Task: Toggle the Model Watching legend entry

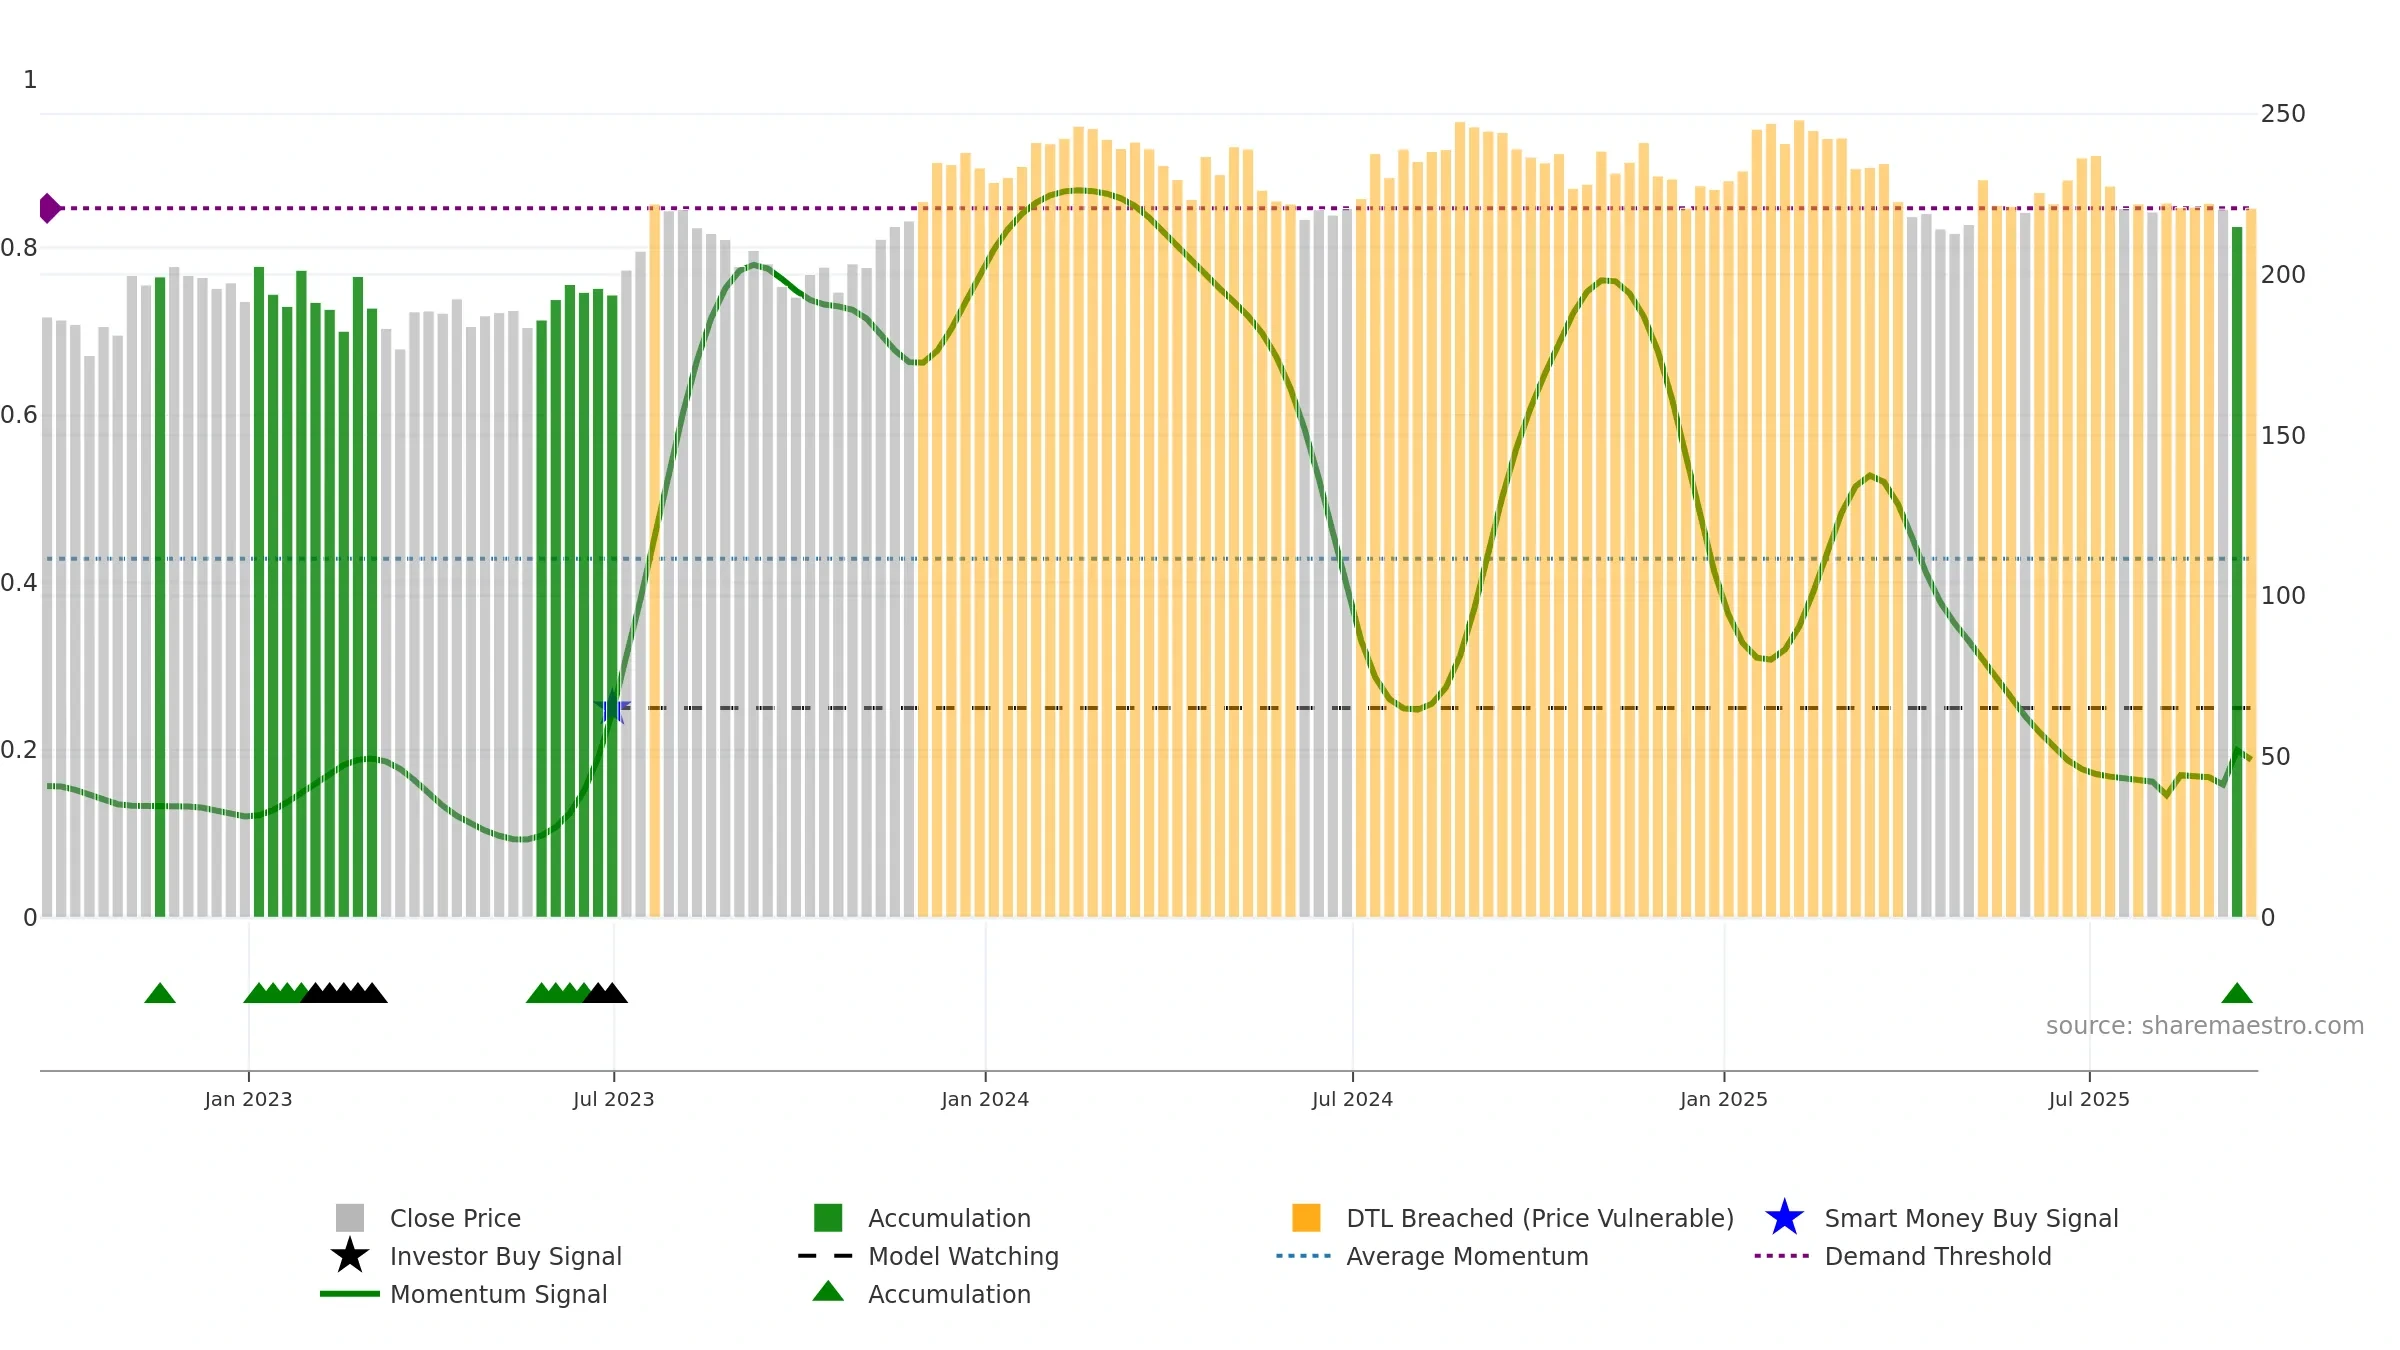Action: [962, 1256]
